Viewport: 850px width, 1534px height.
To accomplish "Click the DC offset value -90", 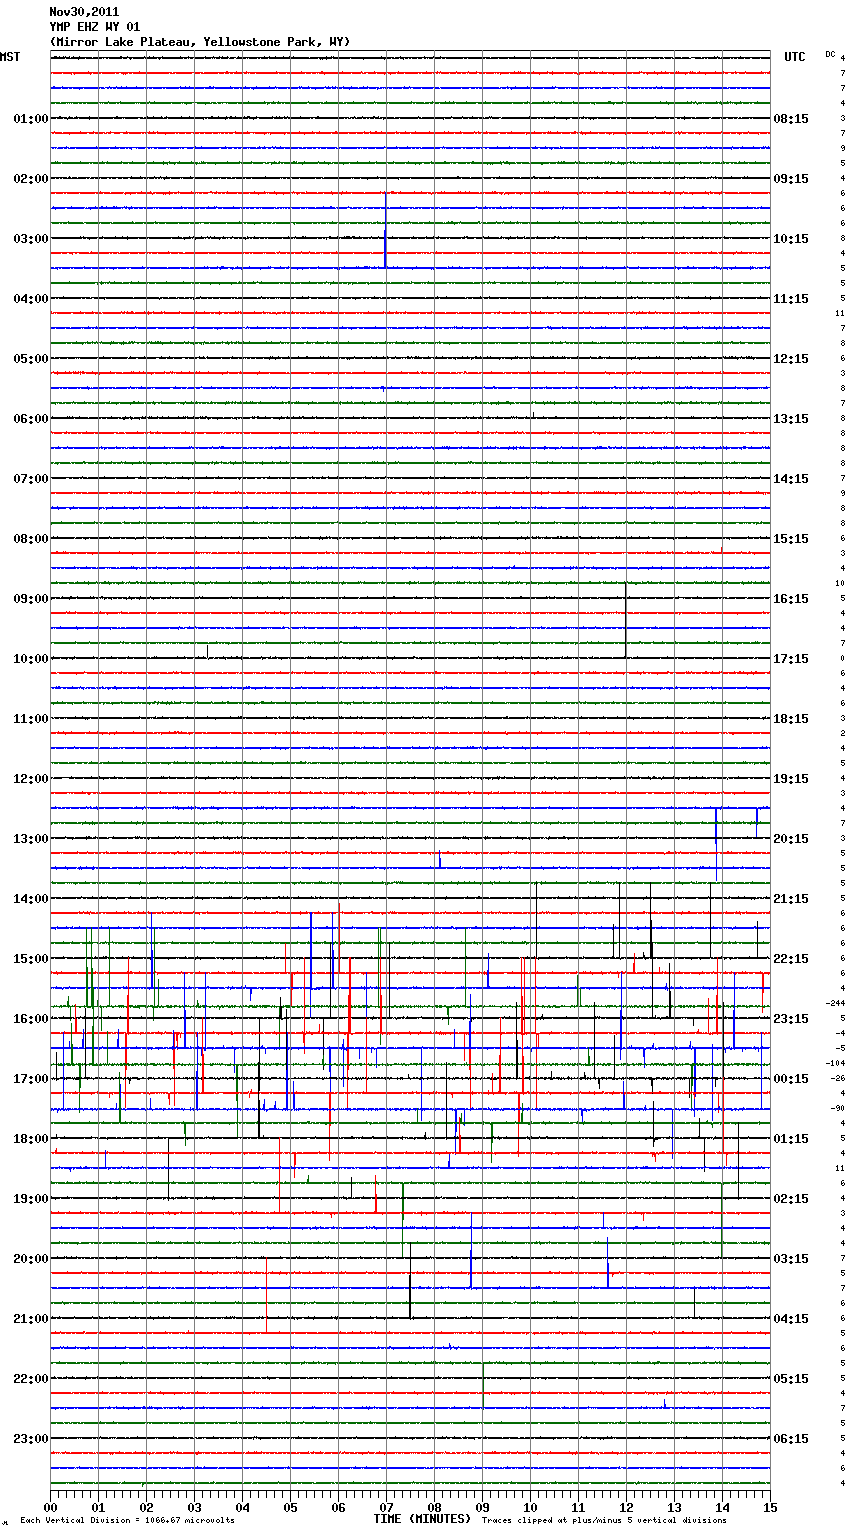I will pos(838,1108).
